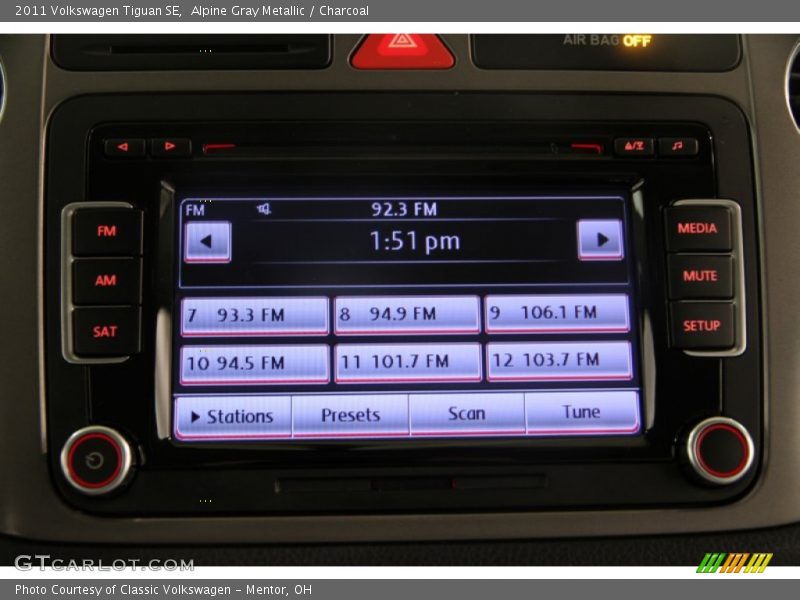Viewport: 800px width, 600px height.
Task: Start Scan from the bottom bar
Action: pos(467,414)
